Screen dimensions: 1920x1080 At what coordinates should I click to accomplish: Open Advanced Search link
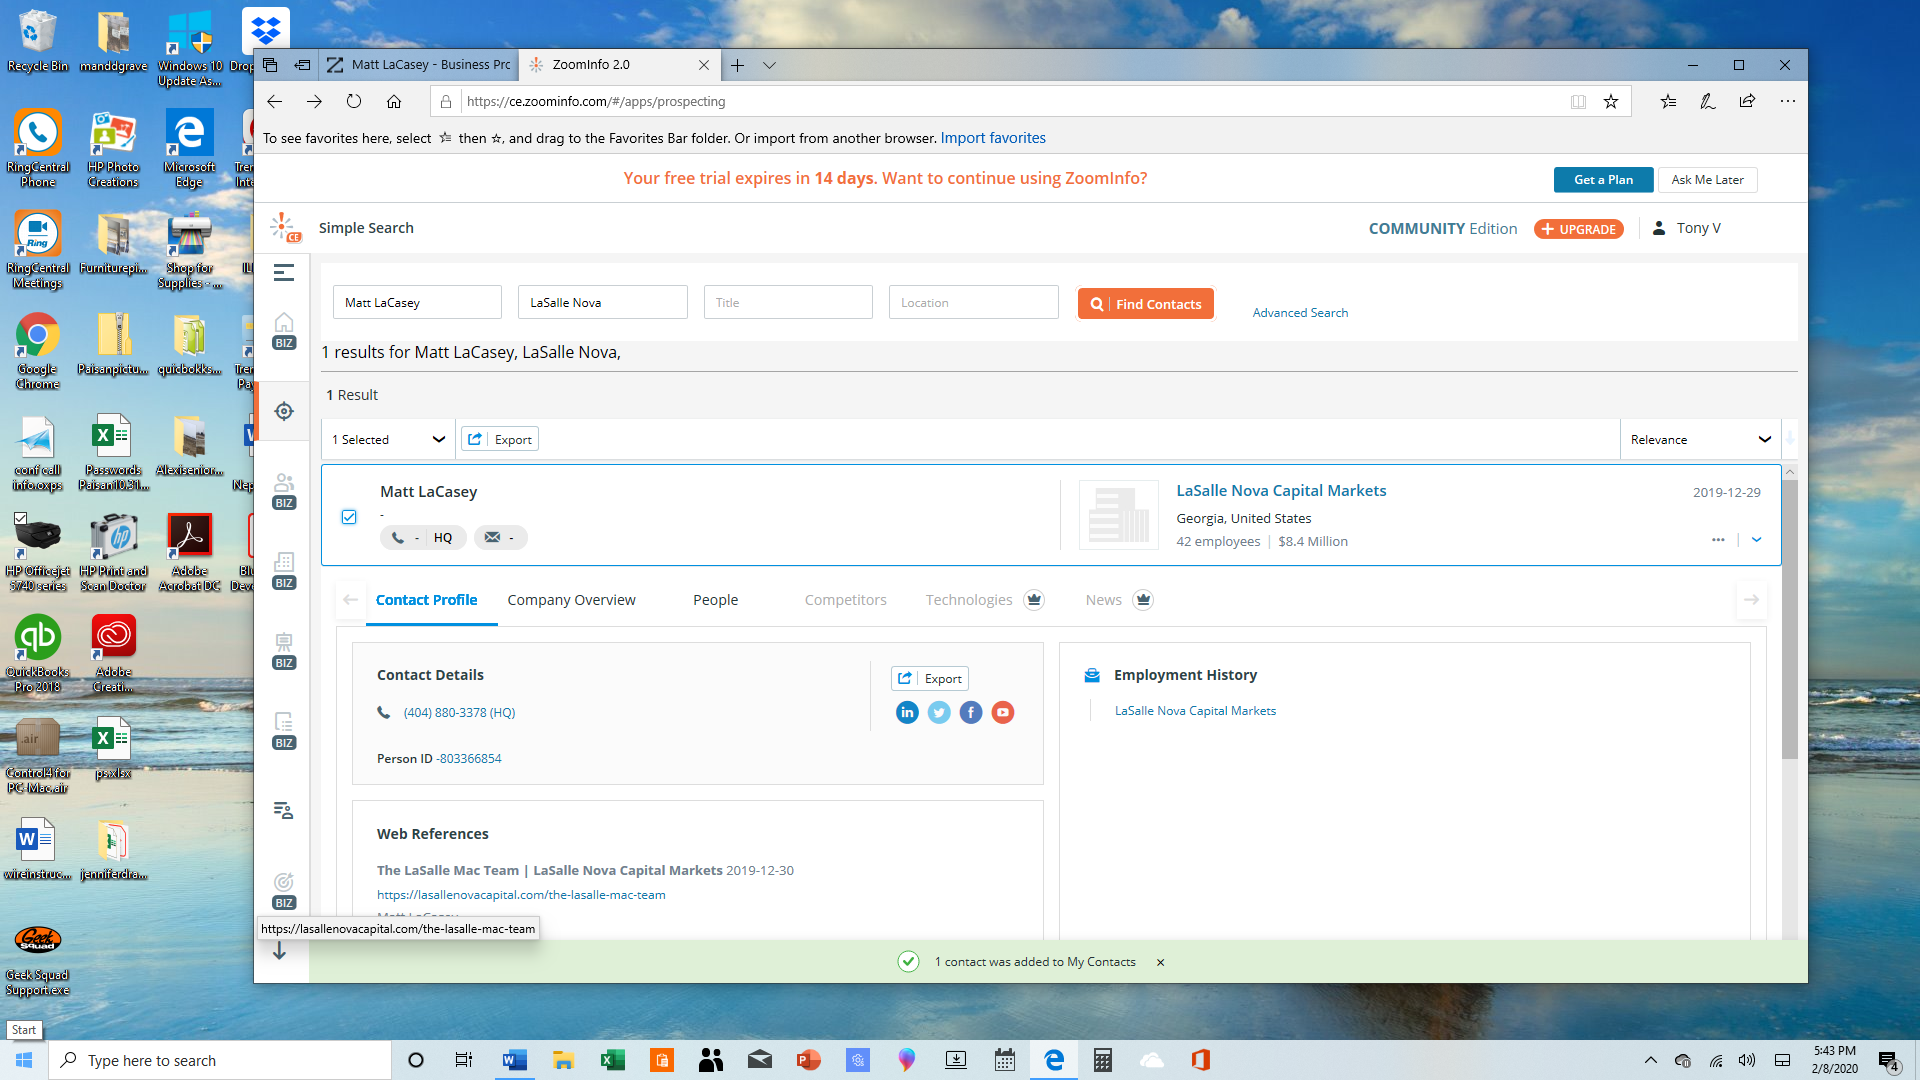(x=1300, y=313)
